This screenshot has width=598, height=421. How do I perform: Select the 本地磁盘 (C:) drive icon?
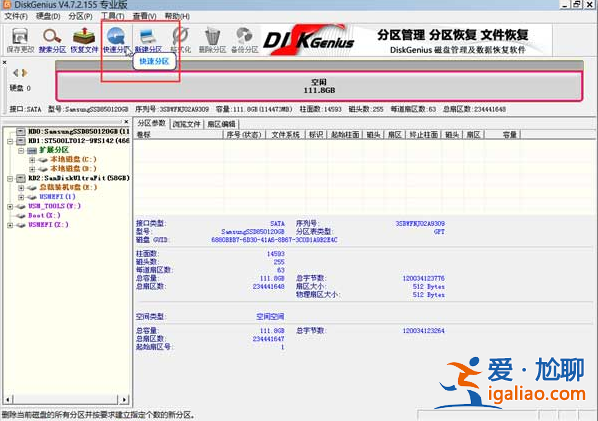tap(43, 160)
